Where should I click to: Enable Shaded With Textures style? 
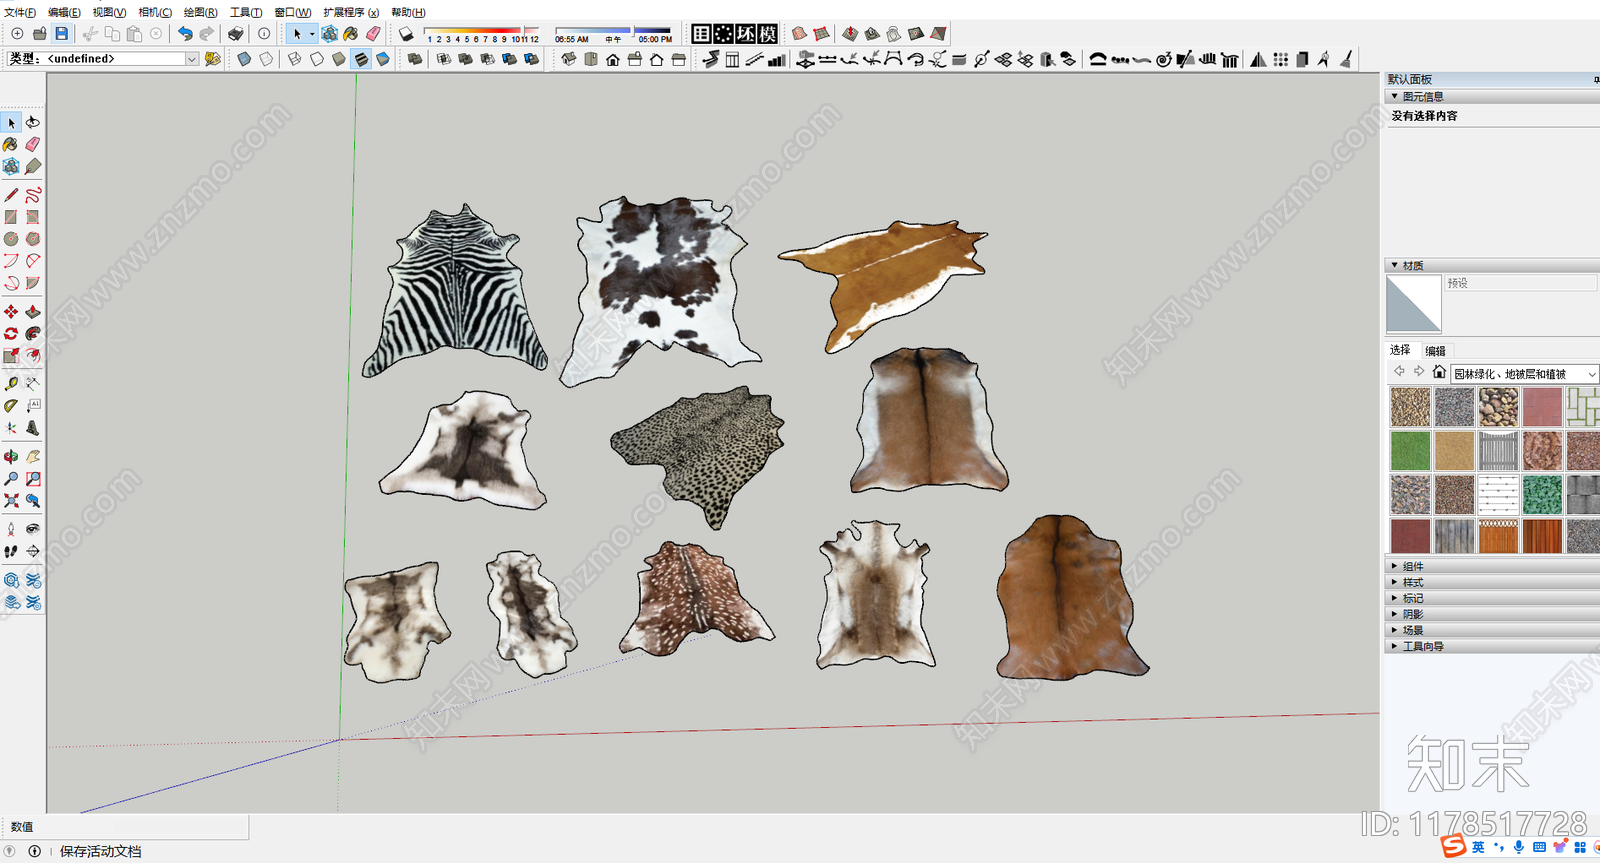click(360, 60)
